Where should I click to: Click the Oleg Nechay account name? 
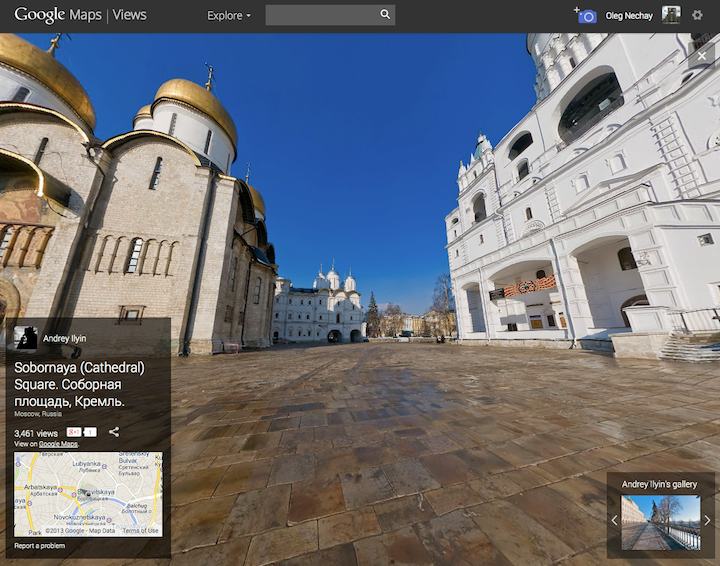(x=629, y=16)
